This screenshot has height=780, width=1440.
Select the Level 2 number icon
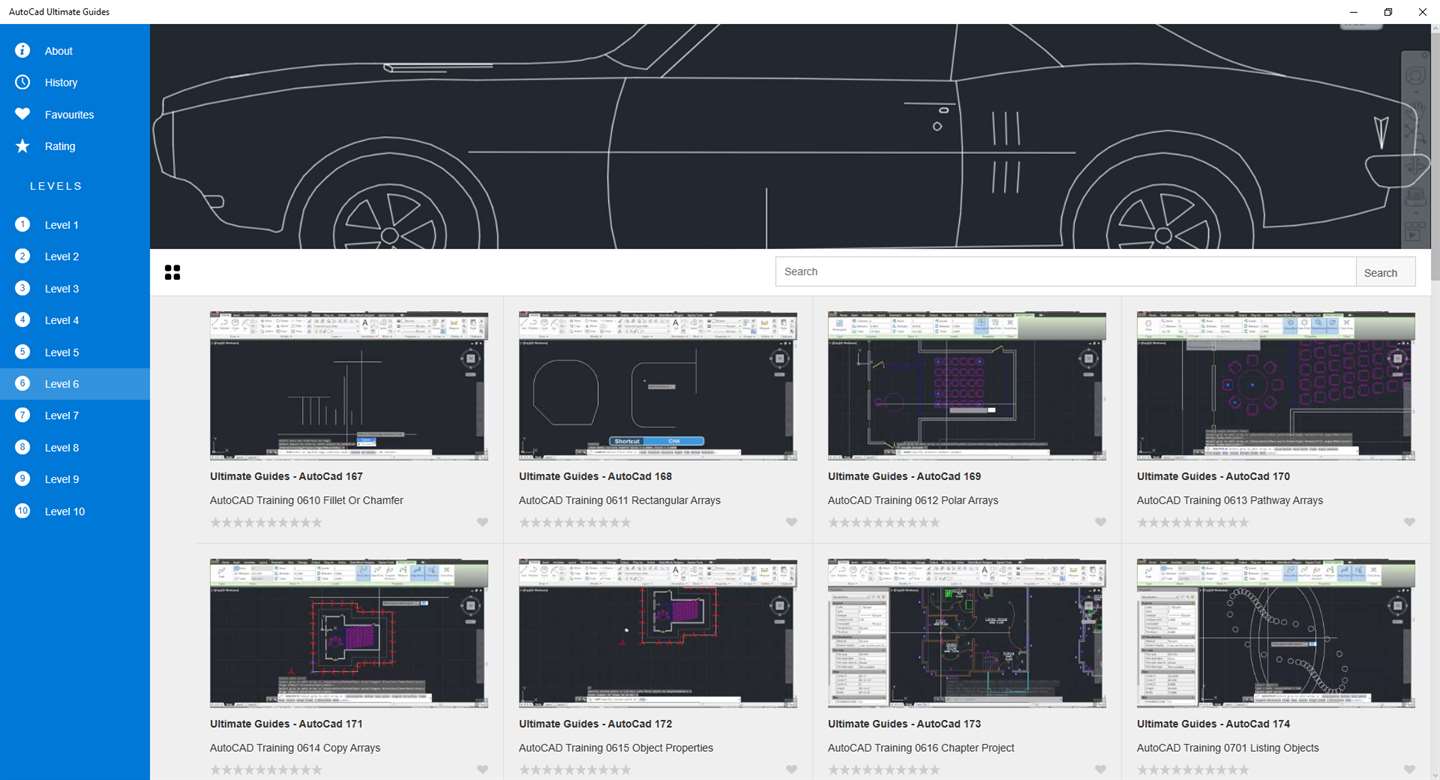point(23,256)
